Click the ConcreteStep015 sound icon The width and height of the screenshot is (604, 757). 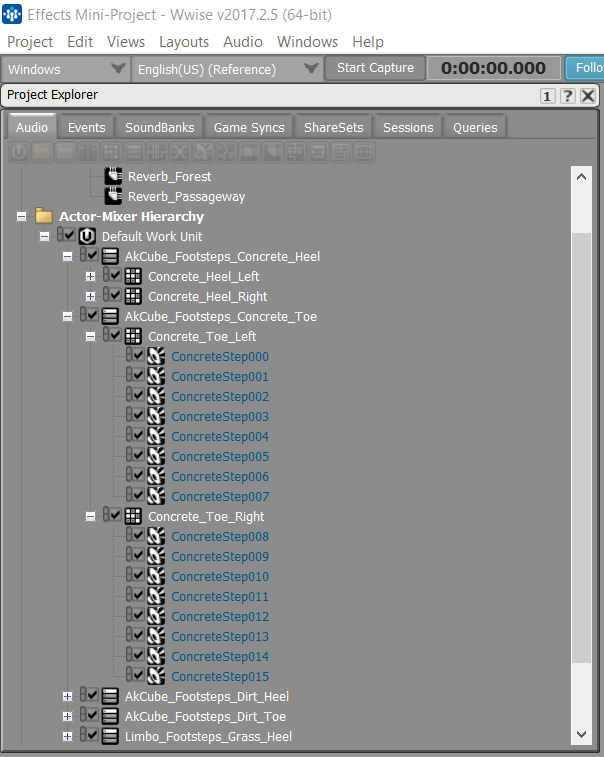click(x=156, y=676)
